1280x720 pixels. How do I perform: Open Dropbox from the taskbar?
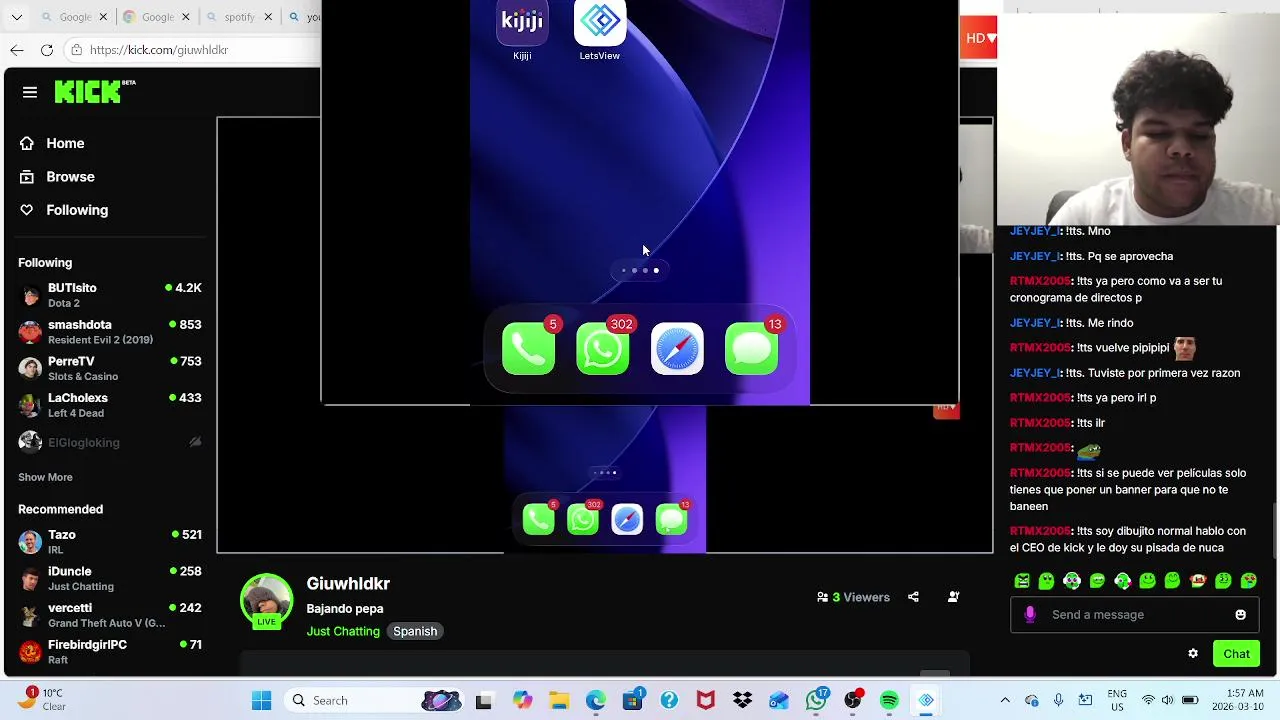pos(742,701)
